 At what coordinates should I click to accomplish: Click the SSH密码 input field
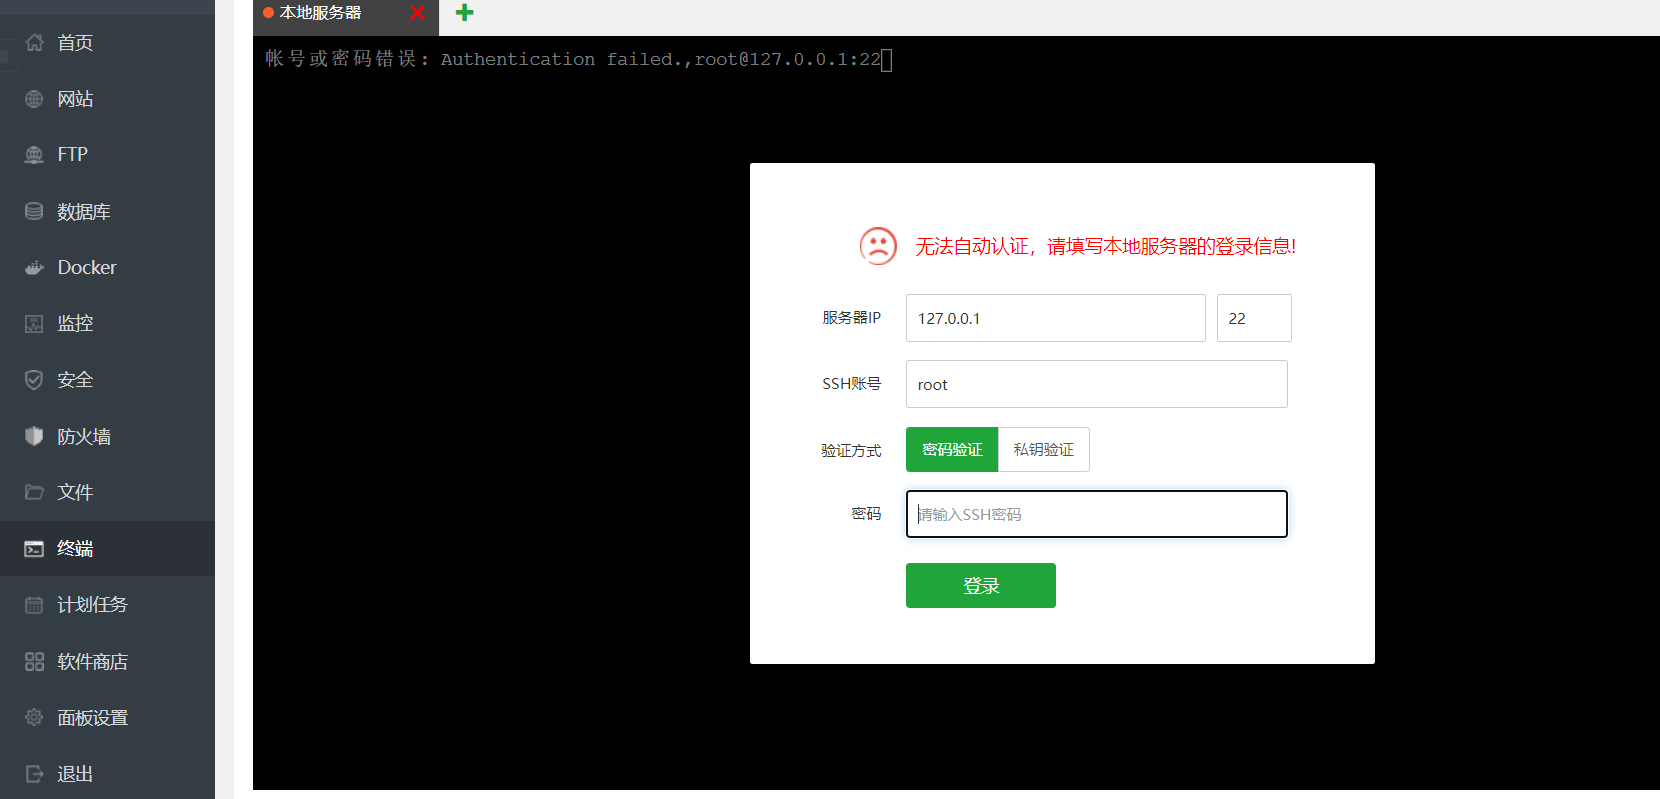(1097, 514)
